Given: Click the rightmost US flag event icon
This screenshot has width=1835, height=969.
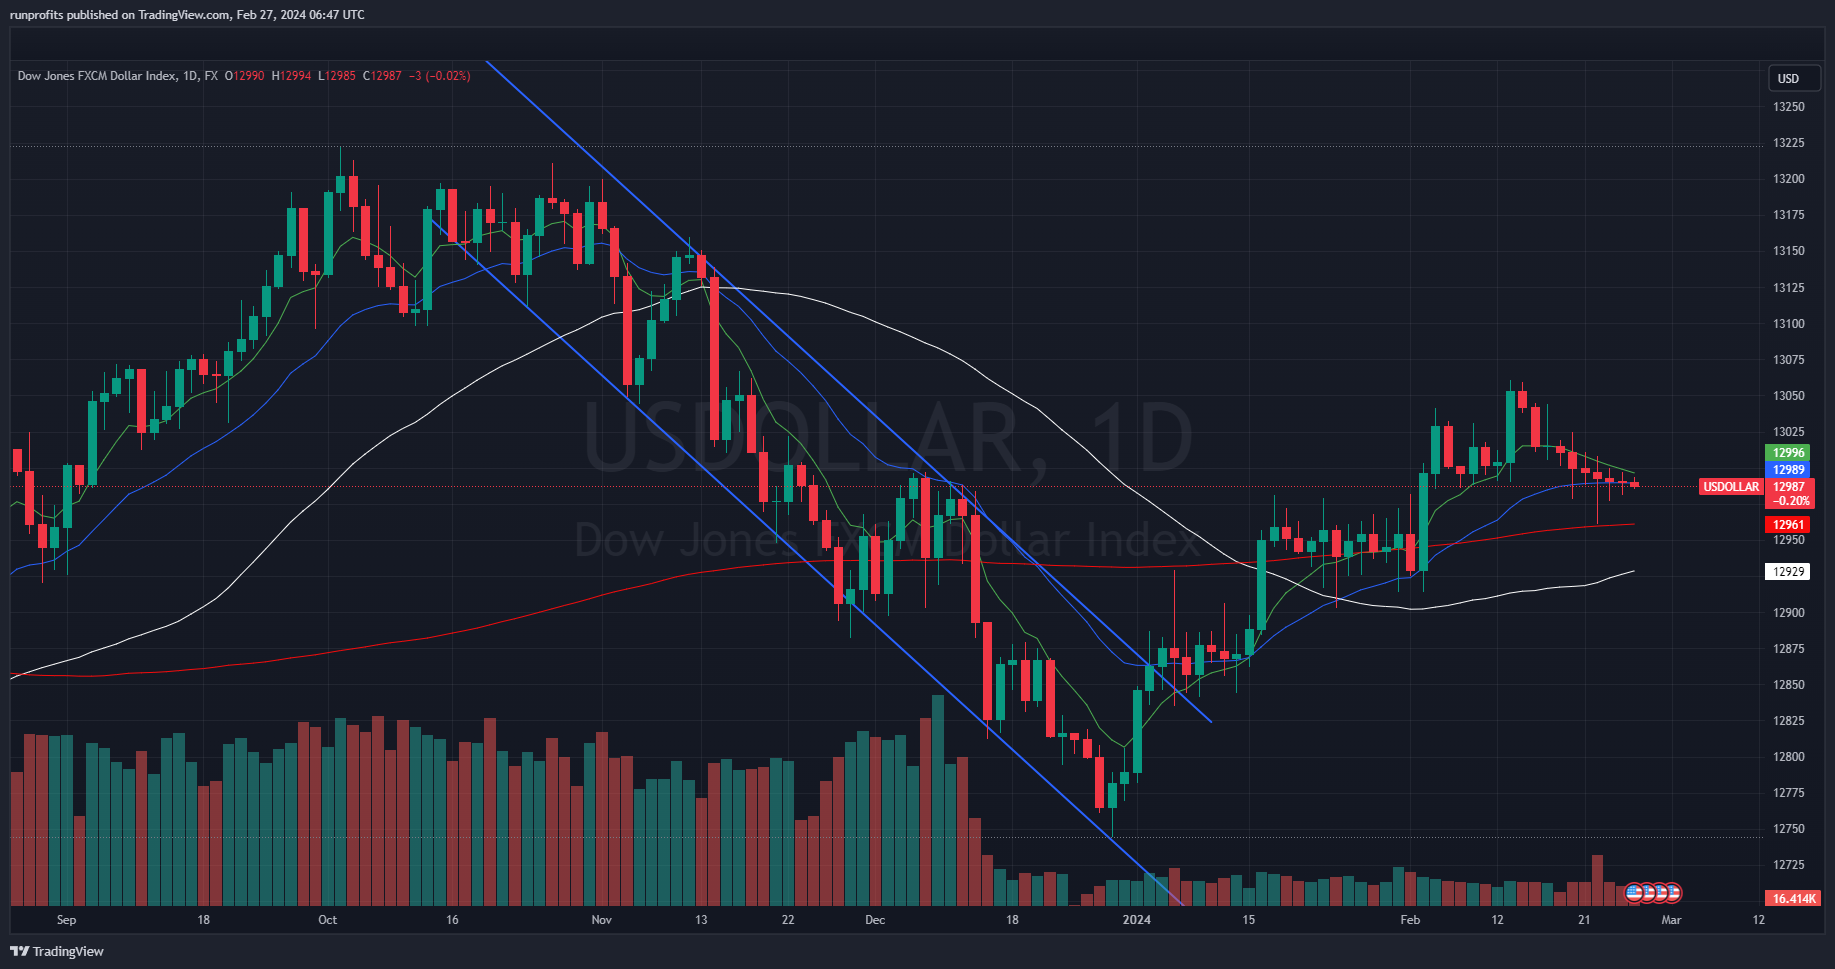Looking at the screenshot, I should [1672, 892].
